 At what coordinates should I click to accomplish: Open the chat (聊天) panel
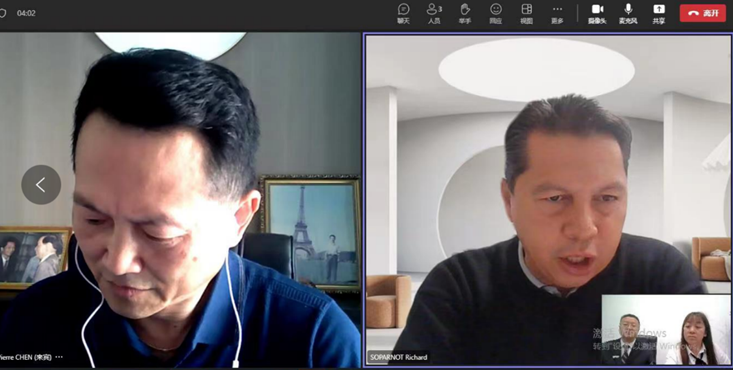coord(403,14)
